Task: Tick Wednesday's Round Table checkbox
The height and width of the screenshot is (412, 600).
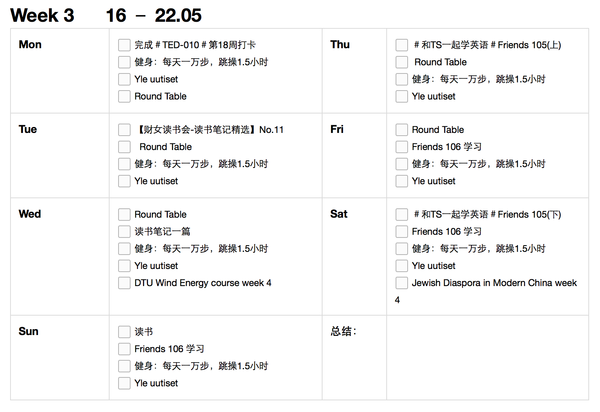Action: pos(124,214)
